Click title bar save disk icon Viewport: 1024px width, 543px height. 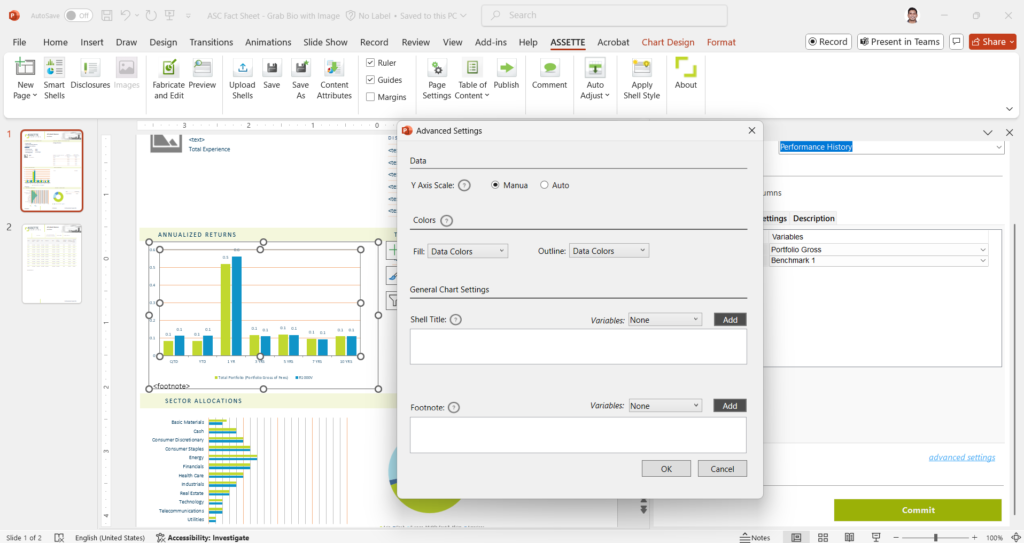107,15
